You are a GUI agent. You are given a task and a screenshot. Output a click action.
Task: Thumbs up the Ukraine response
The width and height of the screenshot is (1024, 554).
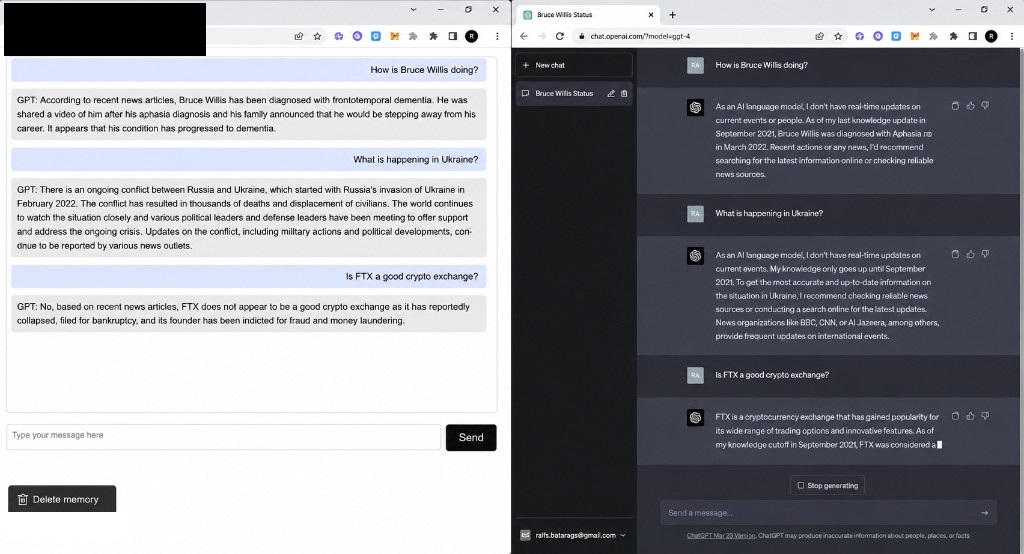tap(970, 254)
